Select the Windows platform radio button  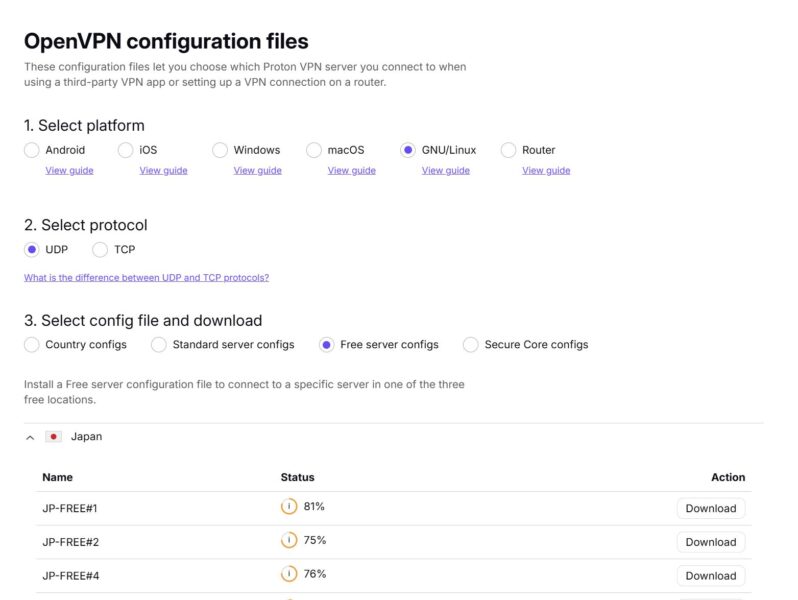tap(220, 150)
